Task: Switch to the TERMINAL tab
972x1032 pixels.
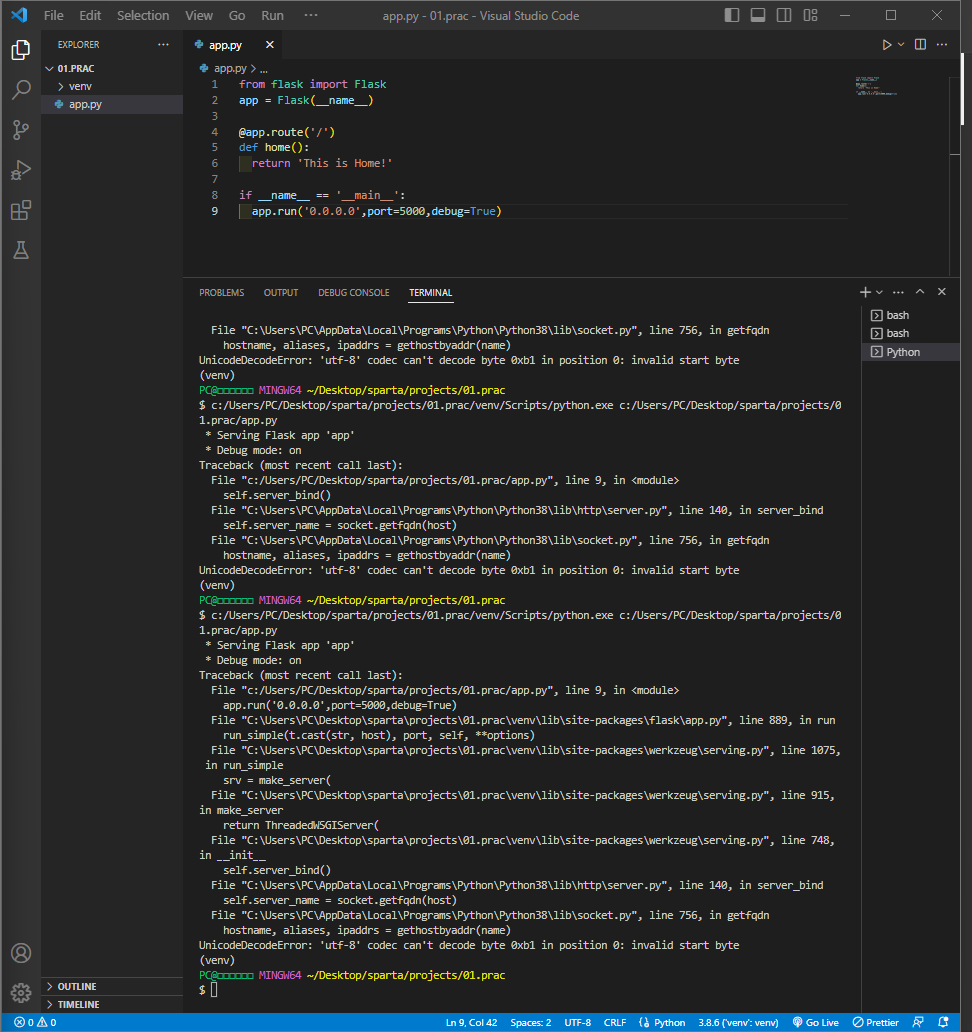Action: [430, 293]
